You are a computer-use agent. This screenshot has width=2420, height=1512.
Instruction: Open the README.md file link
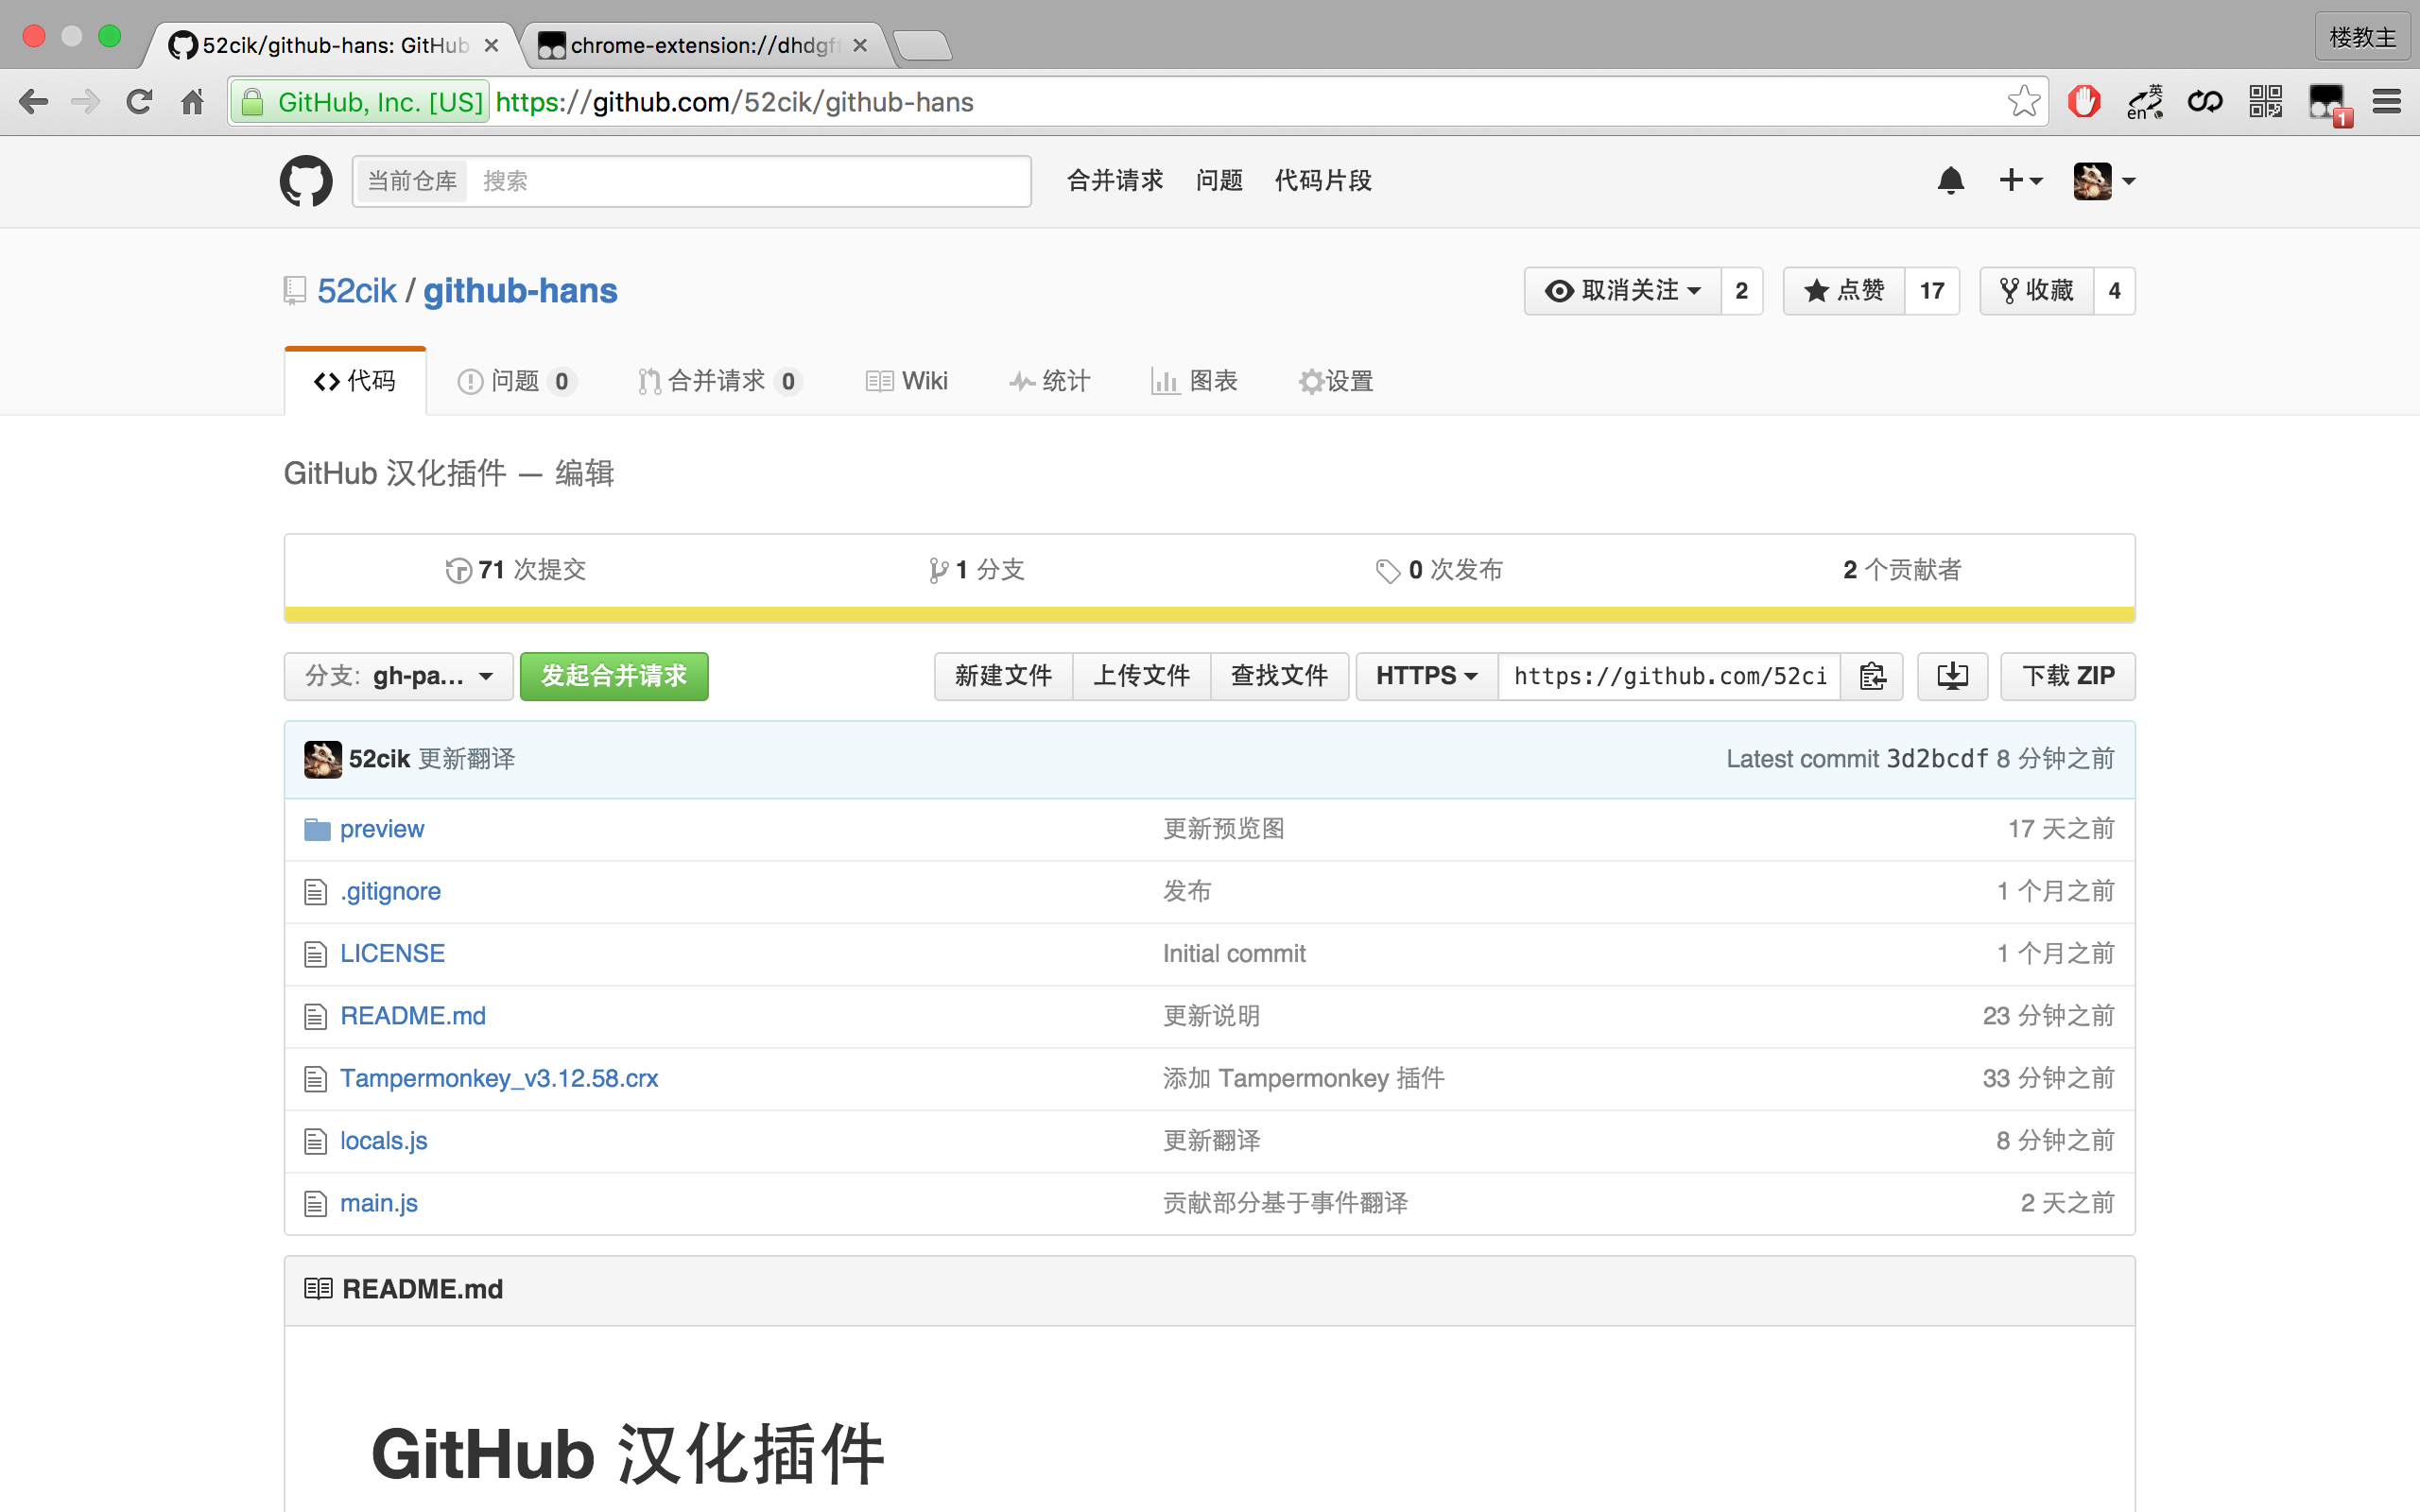coord(413,1017)
